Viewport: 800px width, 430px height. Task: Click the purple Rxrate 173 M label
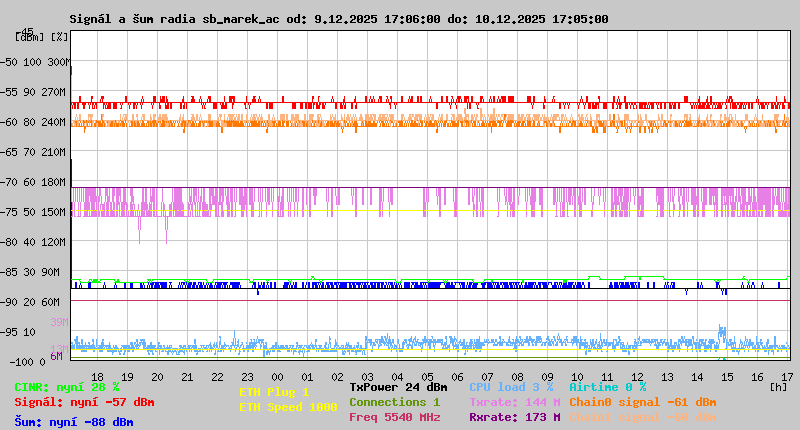(514, 417)
